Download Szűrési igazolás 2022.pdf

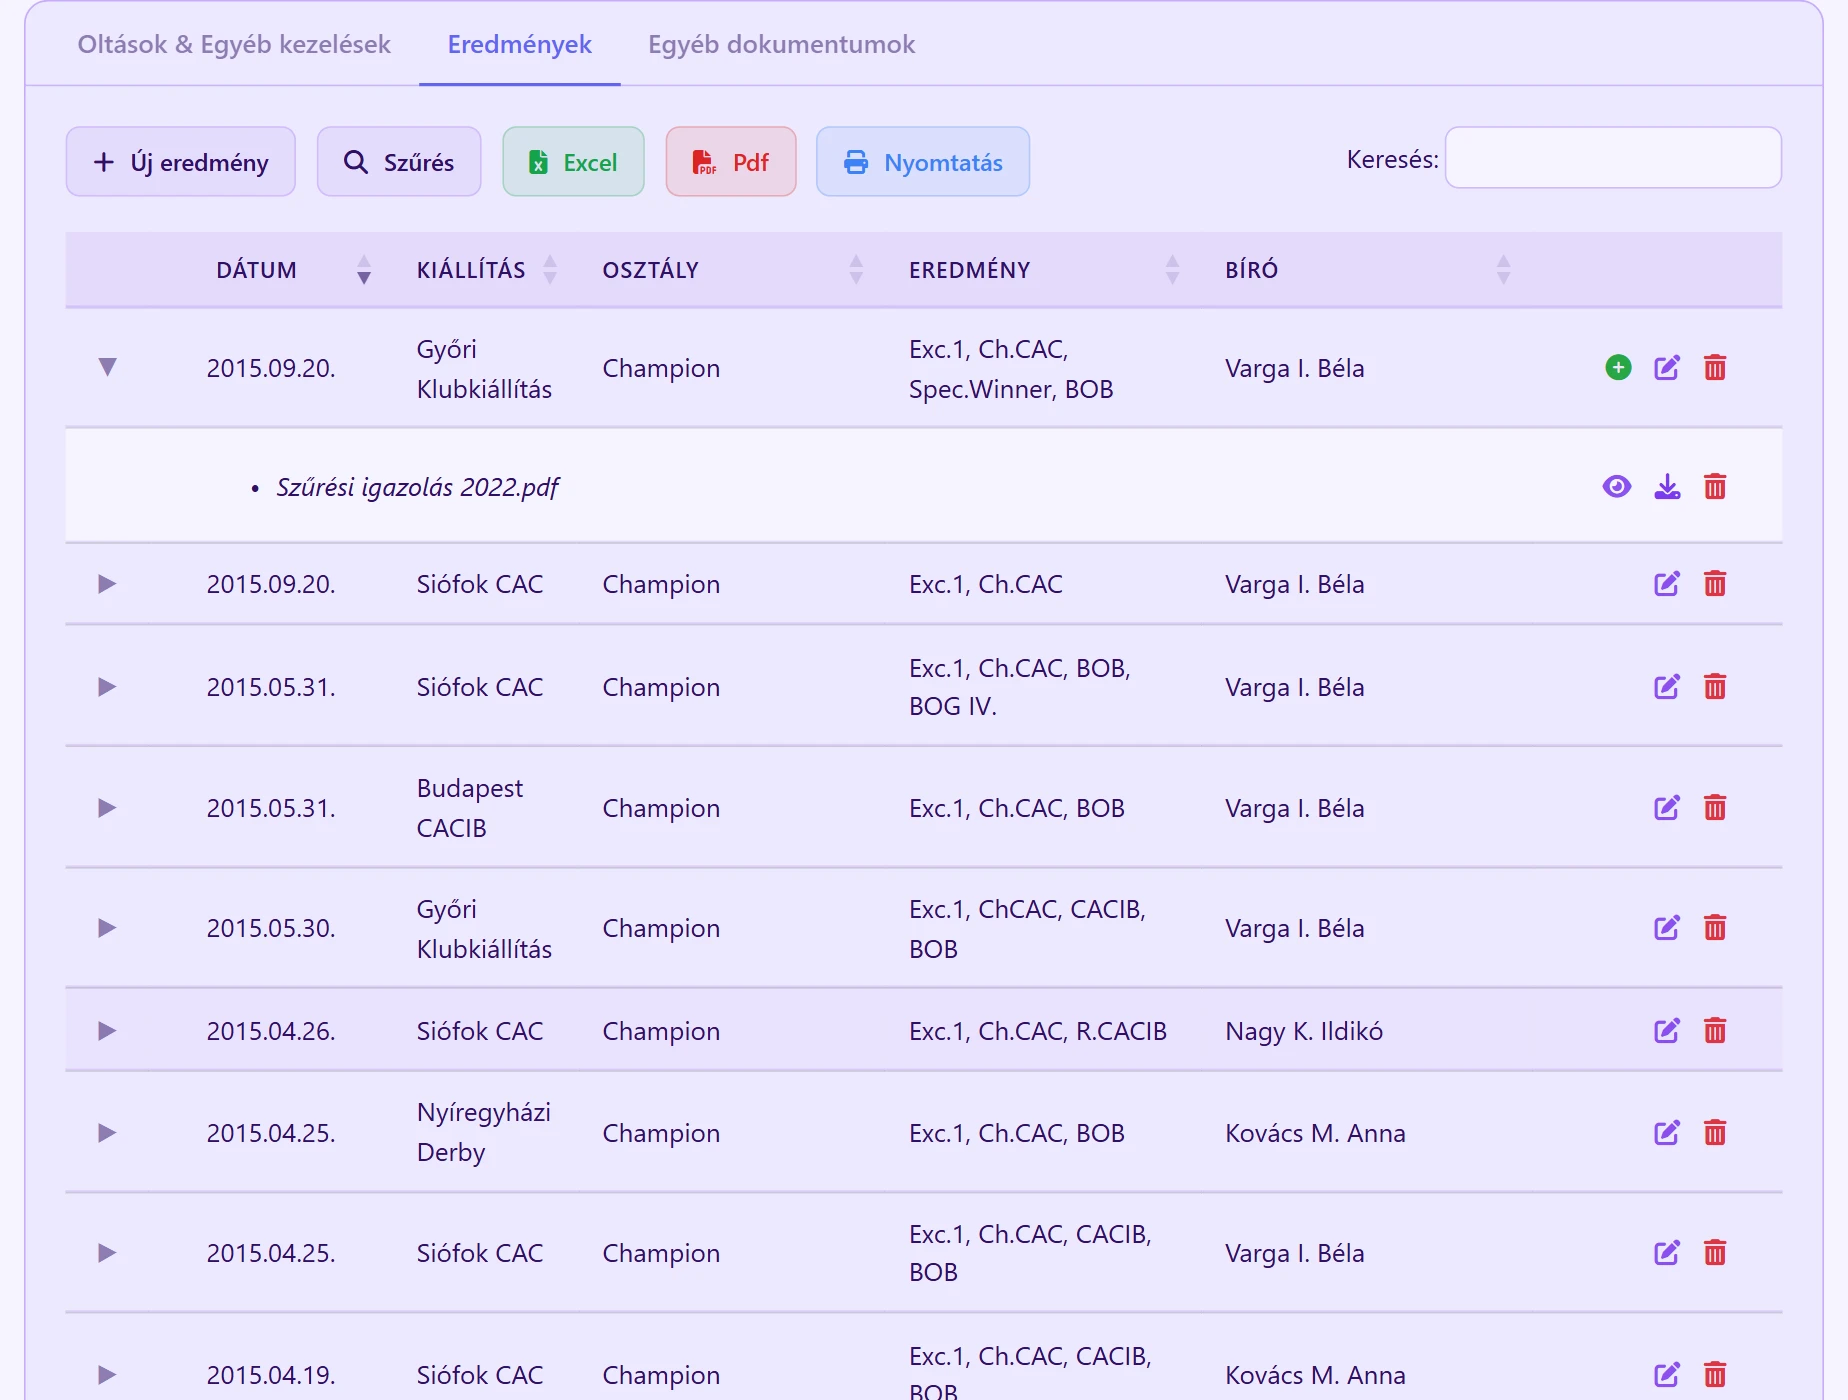(x=1667, y=487)
